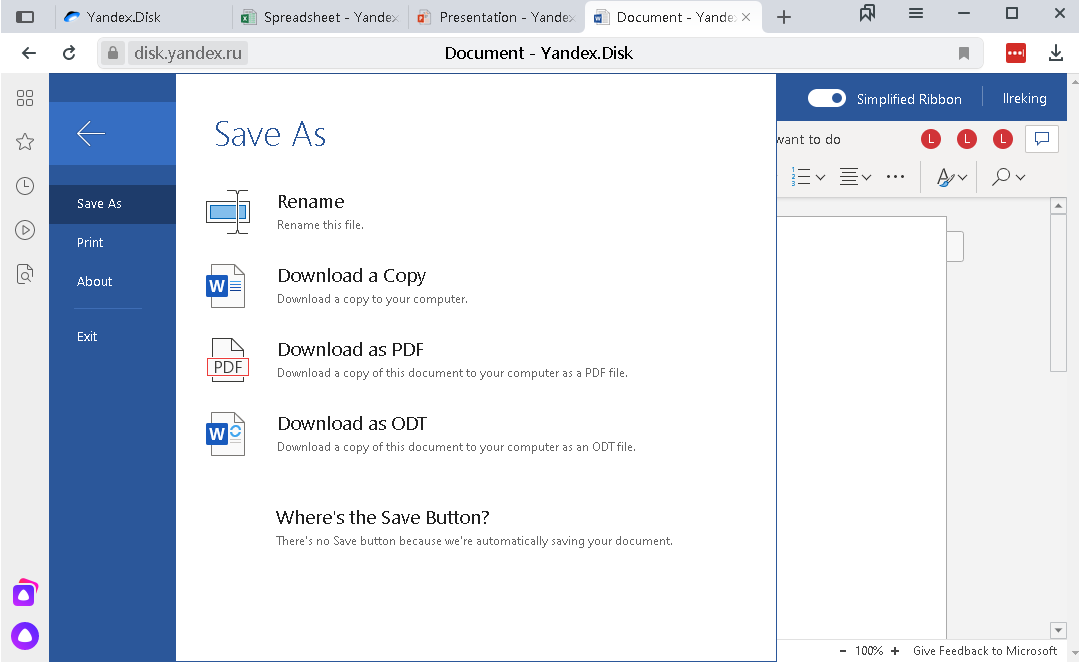This screenshot has height=662, width=1079.
Task: Open the Alice assistant icon in sidebar
Action: coord(25,636)
